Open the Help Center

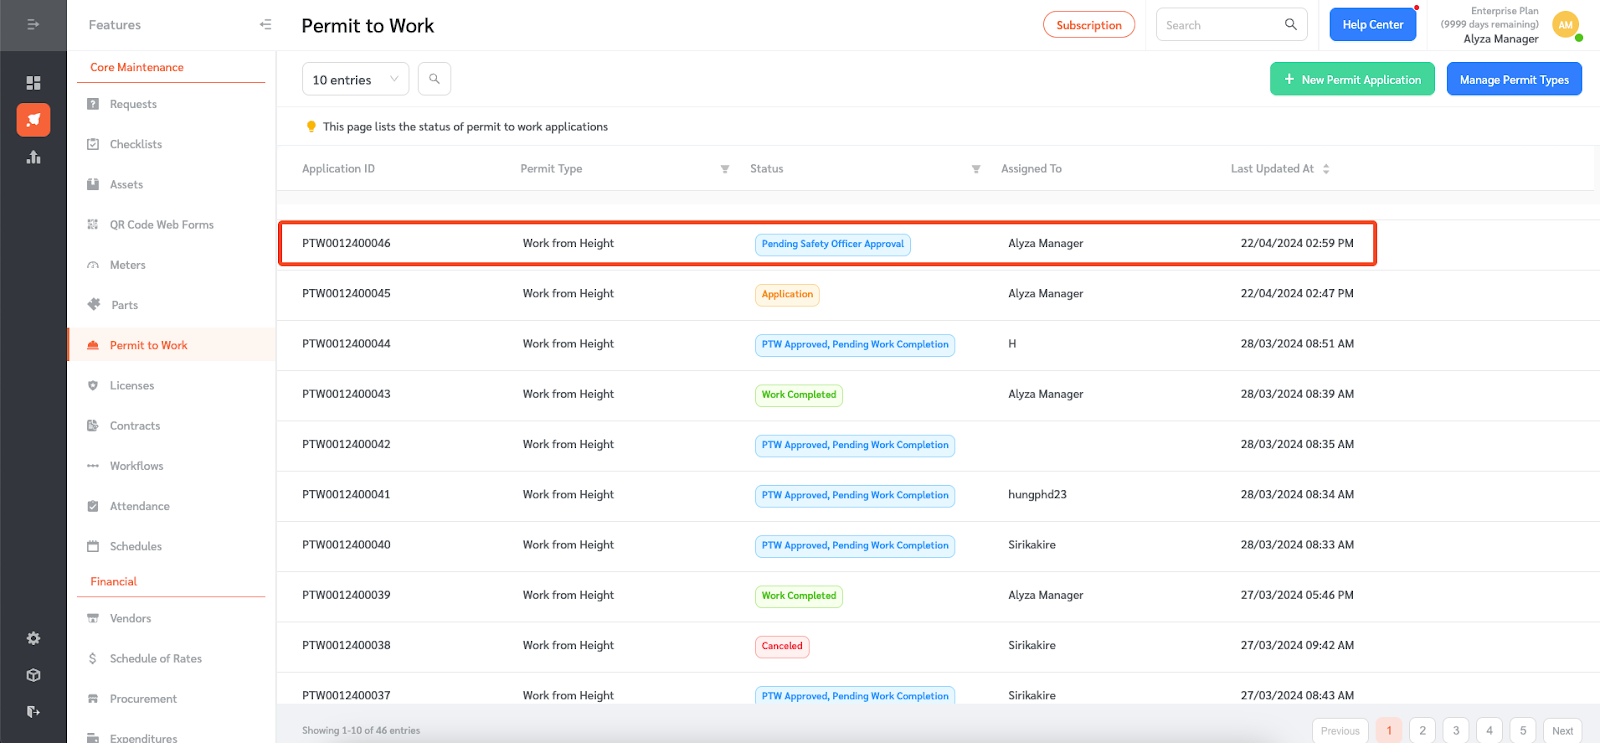[x=1373, y=24]
